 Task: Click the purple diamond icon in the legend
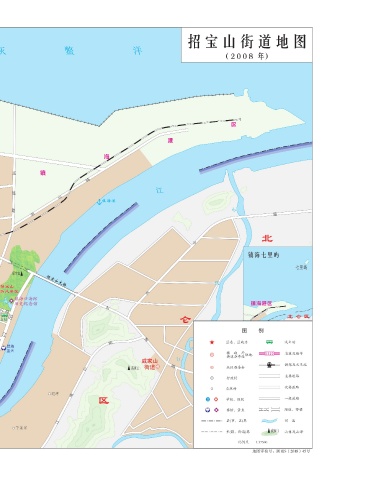pos(216,410)
